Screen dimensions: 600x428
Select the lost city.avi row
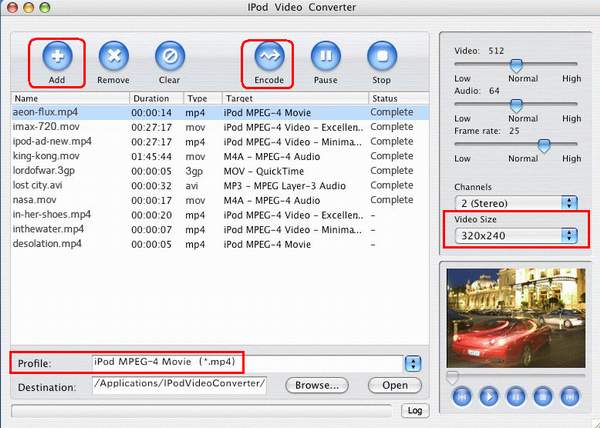click(220, 186)
